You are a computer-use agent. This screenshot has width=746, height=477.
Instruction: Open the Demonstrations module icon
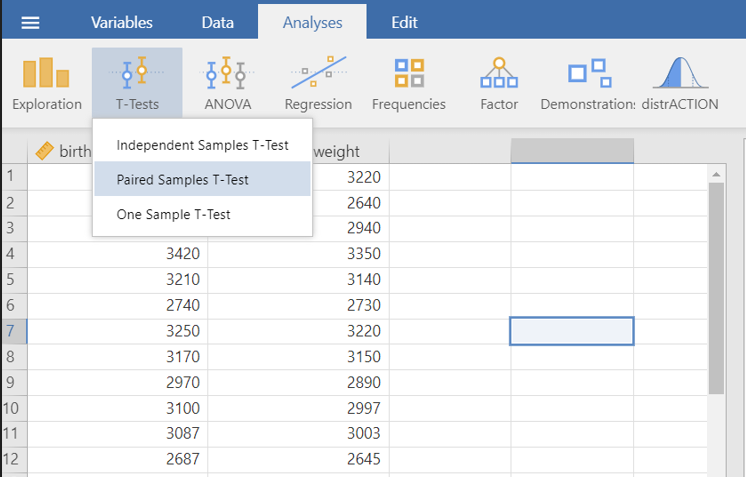588,83
